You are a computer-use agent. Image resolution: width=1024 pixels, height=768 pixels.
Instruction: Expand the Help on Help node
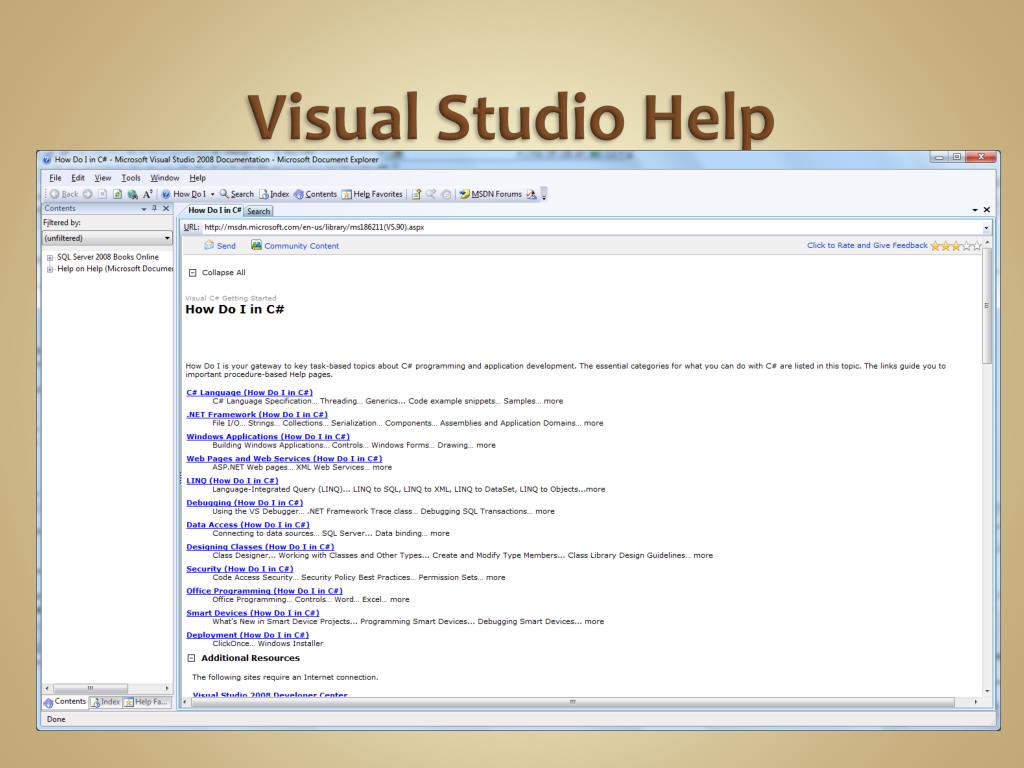click(x=50, y=269)
